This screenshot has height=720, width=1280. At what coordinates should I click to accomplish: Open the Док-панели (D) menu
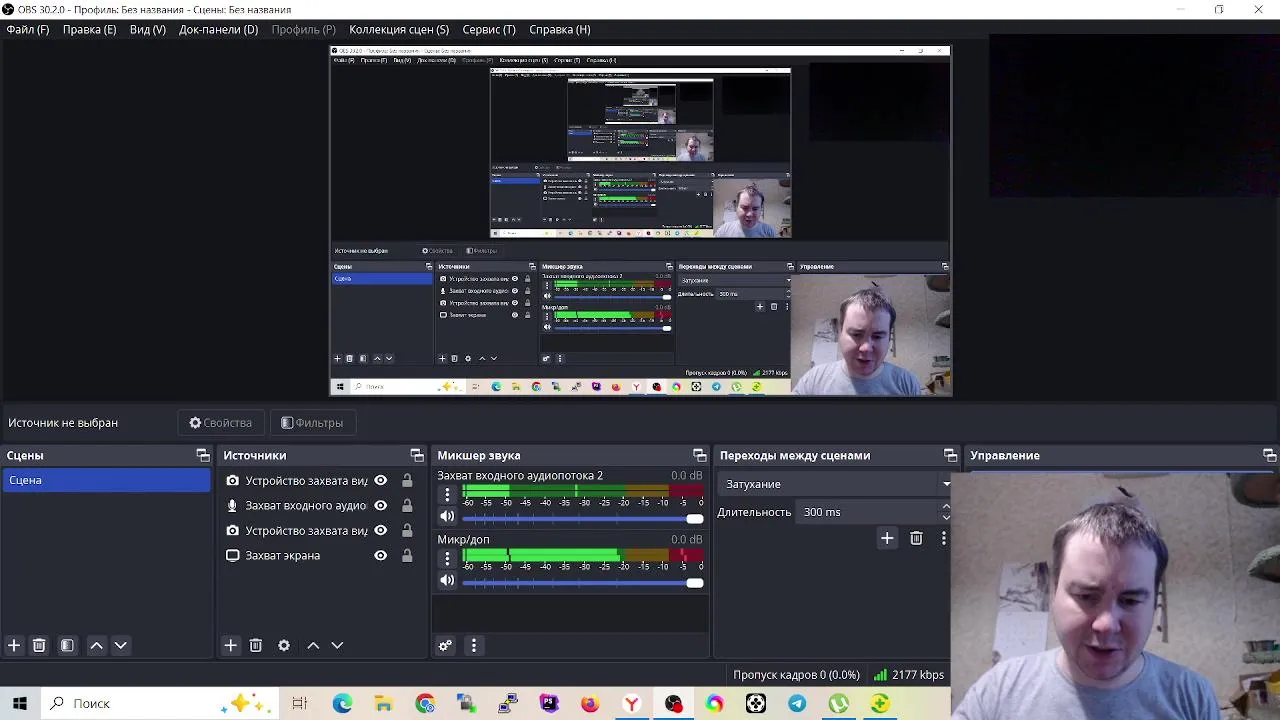coord(218,29)
